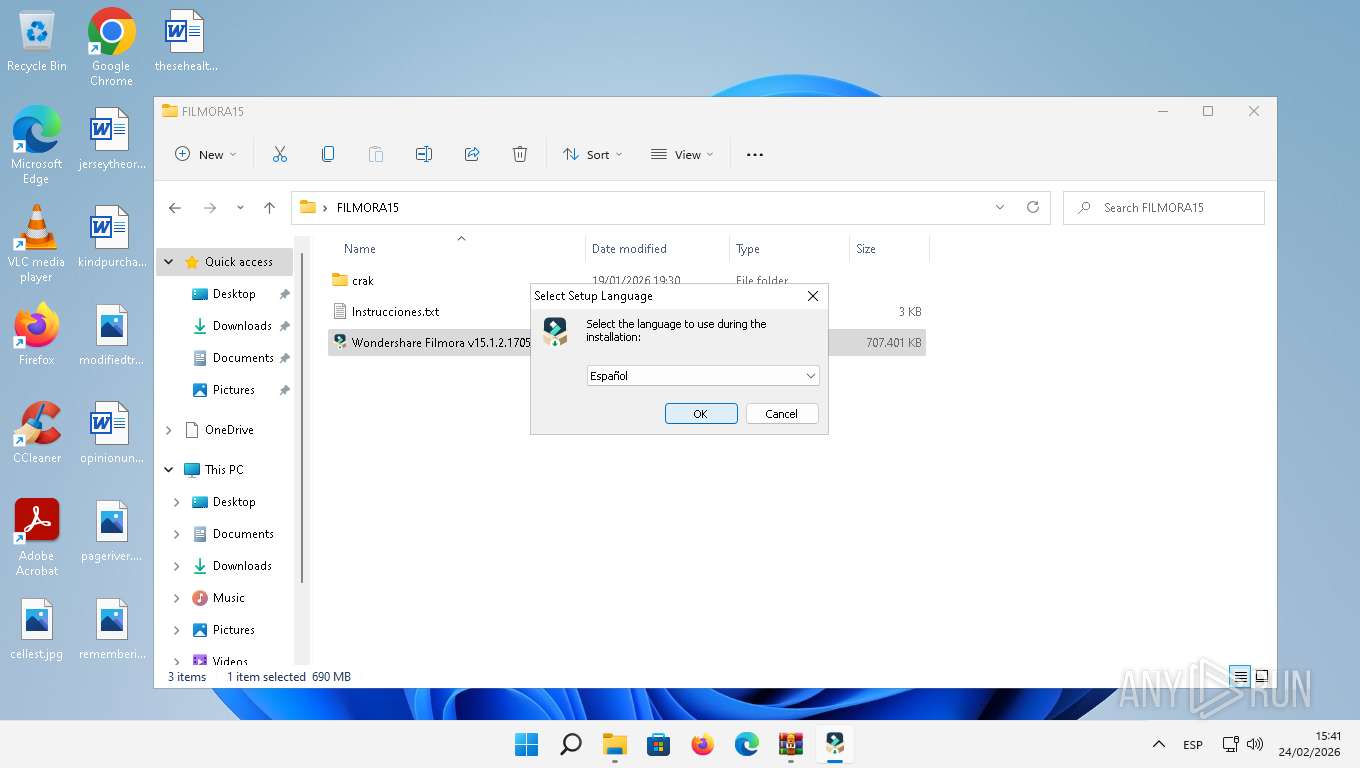1360x768 pixels.
Task: Click the Copy icon in Explorer toolbar
Action: pos(328,154)
